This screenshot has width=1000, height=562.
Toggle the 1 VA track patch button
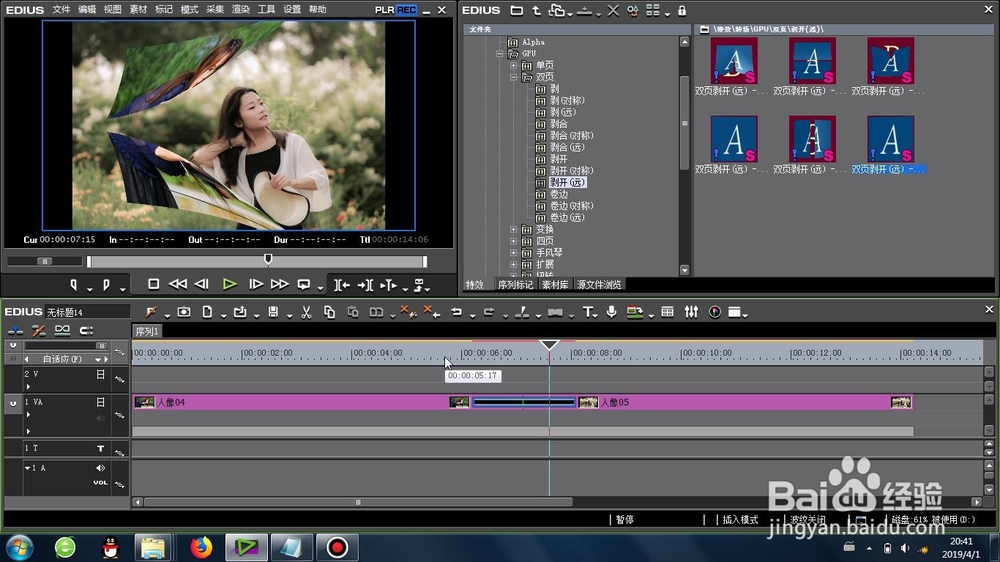[13, 403]
